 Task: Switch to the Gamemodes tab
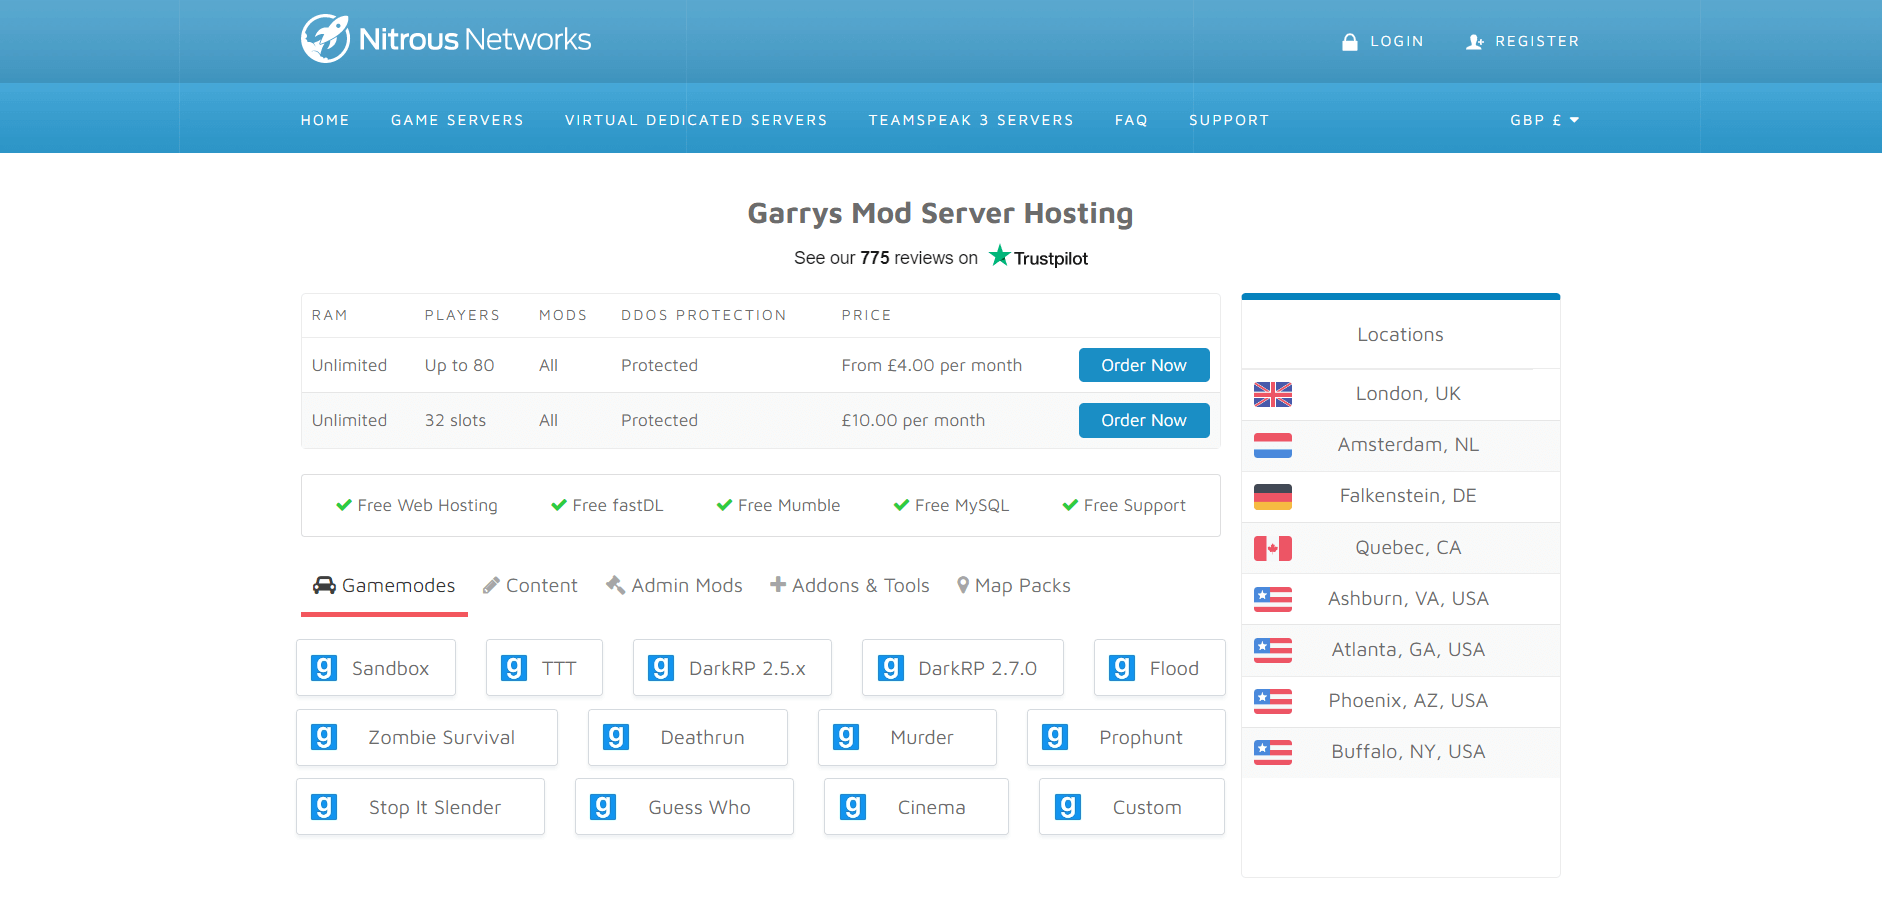(x=384, y=586)
